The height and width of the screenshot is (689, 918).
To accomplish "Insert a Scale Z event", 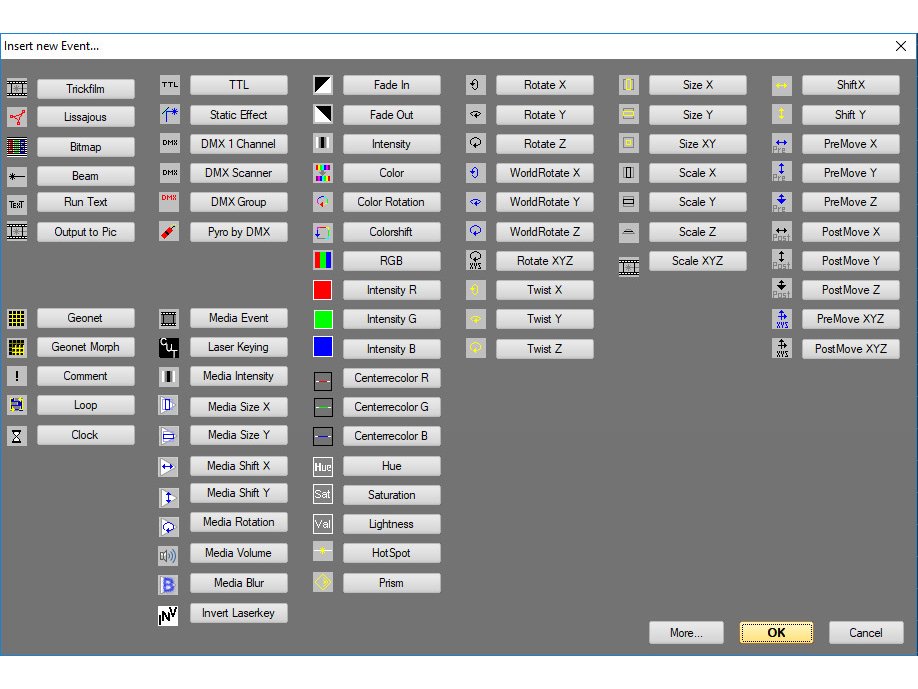I will (x=697, y=232).
